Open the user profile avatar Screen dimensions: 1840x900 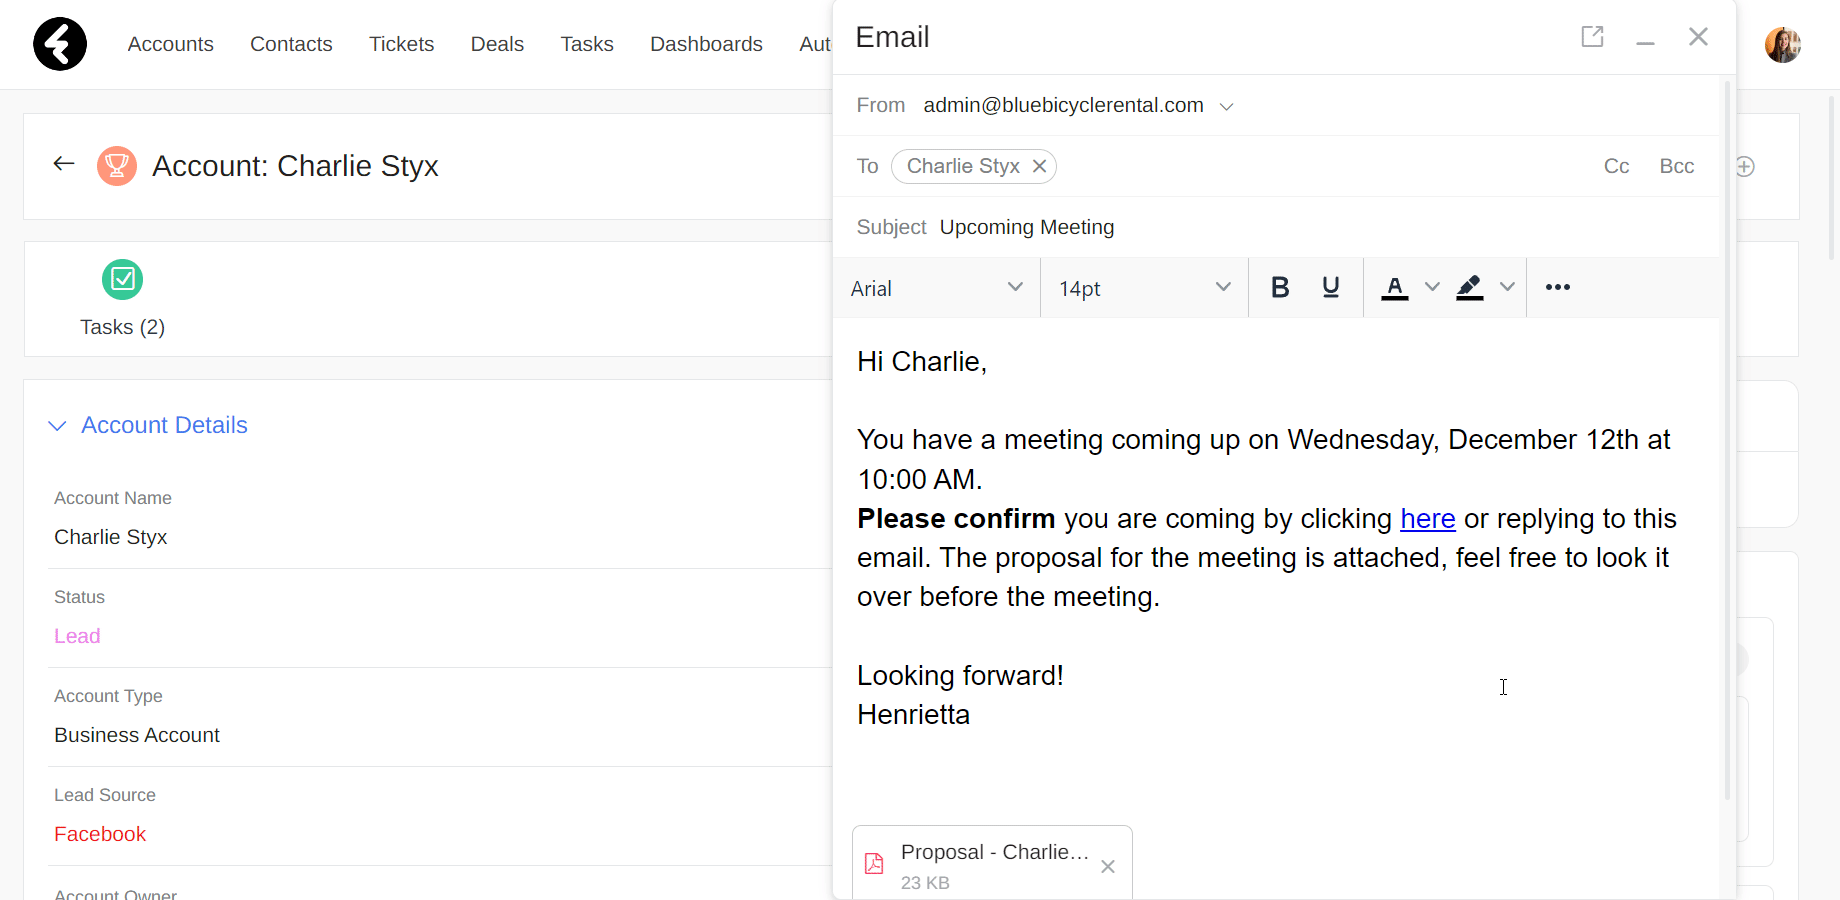1783,45
